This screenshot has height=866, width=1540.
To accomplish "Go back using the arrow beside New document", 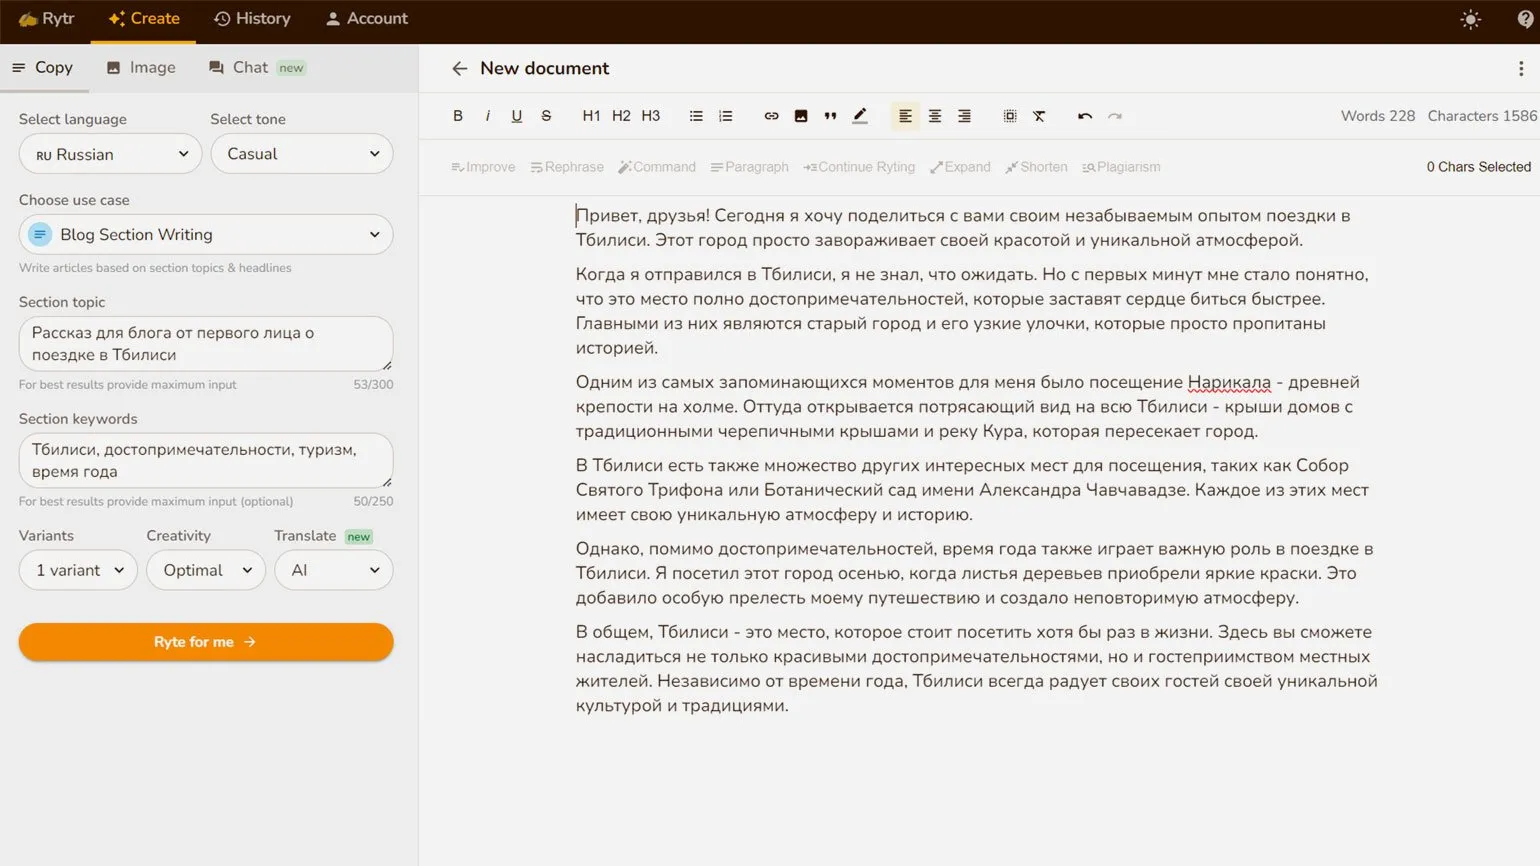I will [x=459, y=68].
